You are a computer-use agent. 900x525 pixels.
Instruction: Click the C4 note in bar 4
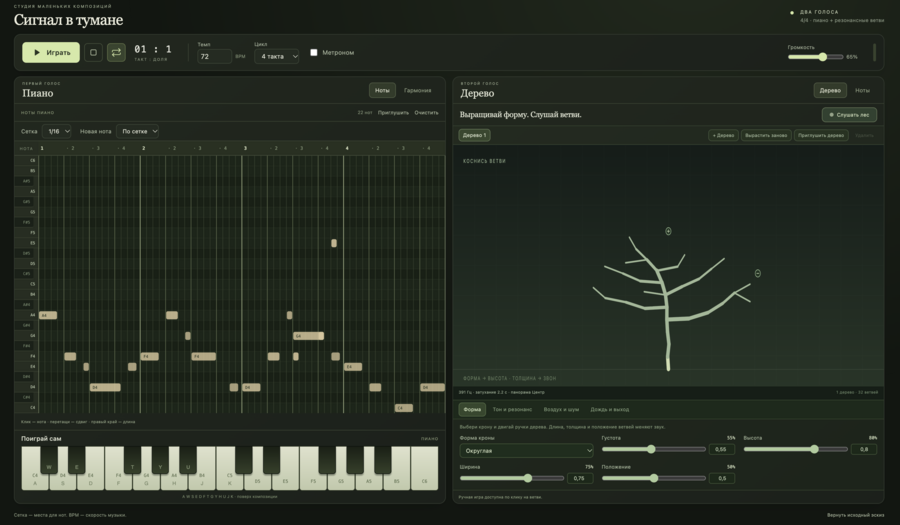click(404, 408)
